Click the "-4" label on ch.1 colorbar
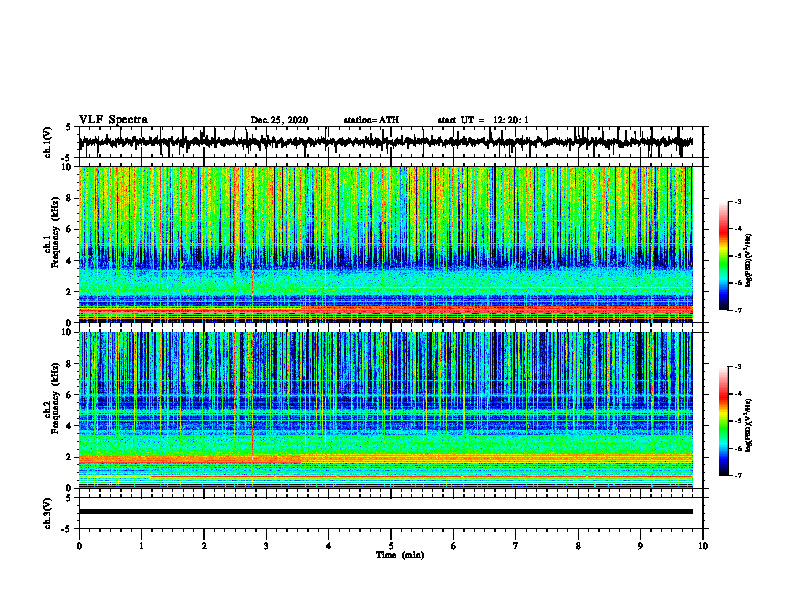 click(737, 229)
